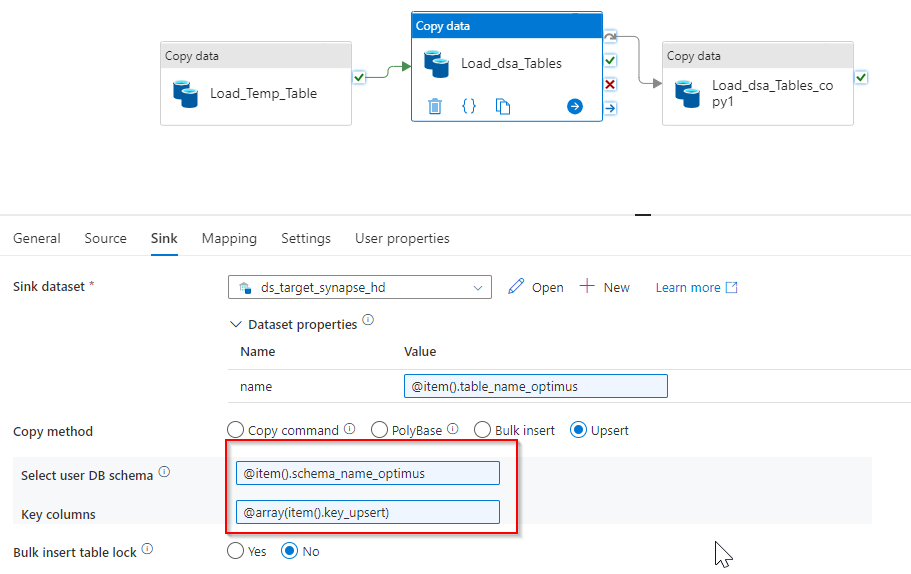Screen dimensions: 911x574
Task: Open the Mapping tab
Action: coord(229,238)
